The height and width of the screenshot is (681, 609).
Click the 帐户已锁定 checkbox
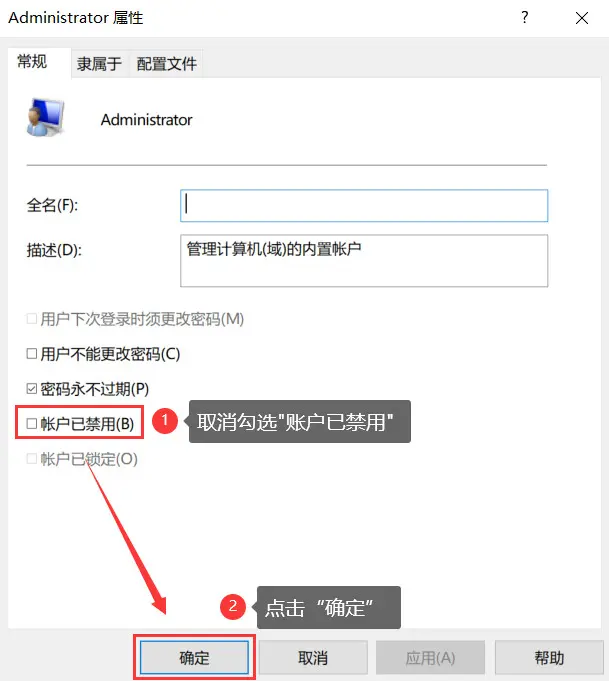(x=31, y=459)
